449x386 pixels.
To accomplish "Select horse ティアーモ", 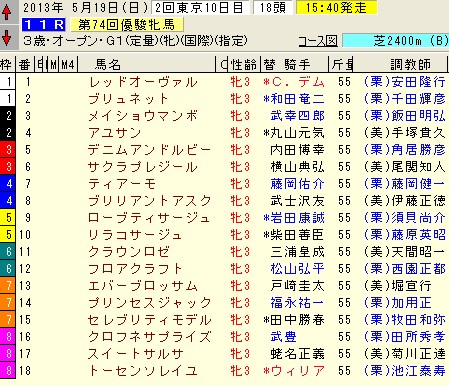I will pos(122,184).
